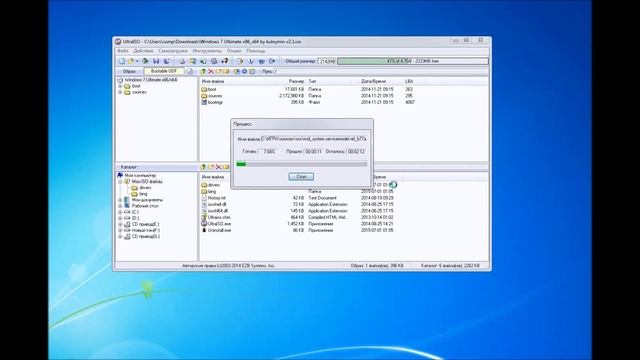Open the Действия menu

(144, 51)
